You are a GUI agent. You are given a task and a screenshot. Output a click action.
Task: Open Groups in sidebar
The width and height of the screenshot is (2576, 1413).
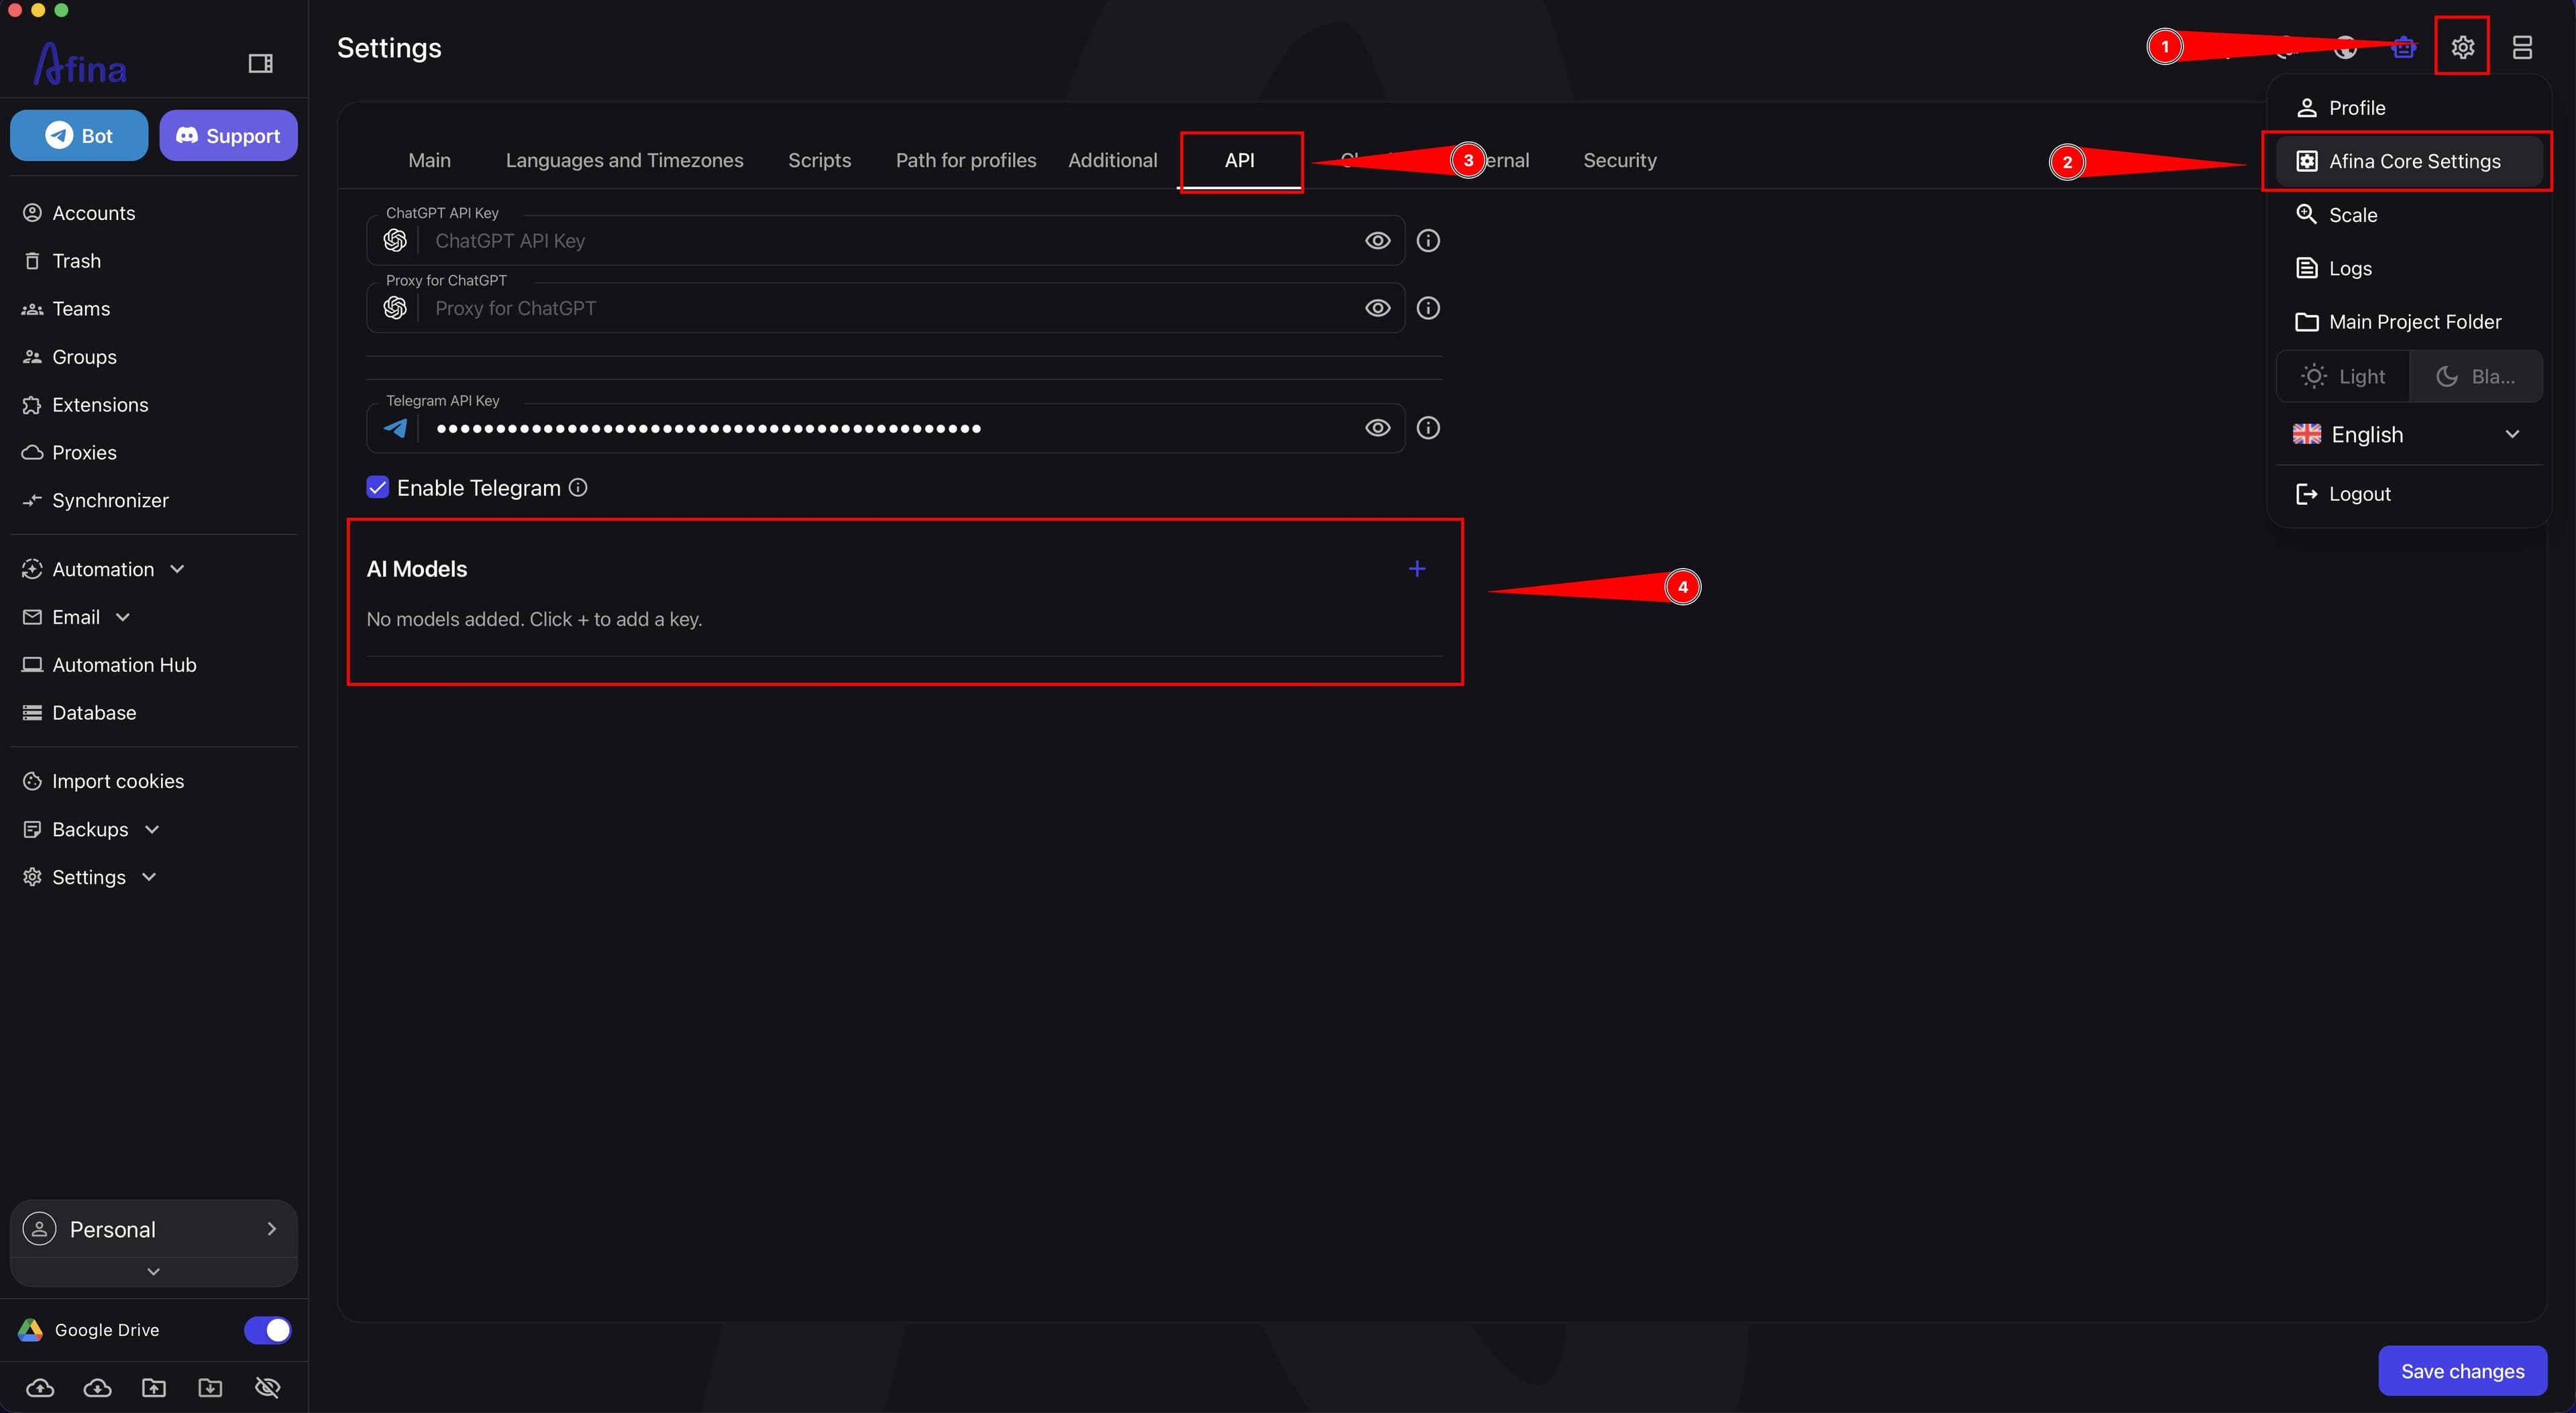154,357
